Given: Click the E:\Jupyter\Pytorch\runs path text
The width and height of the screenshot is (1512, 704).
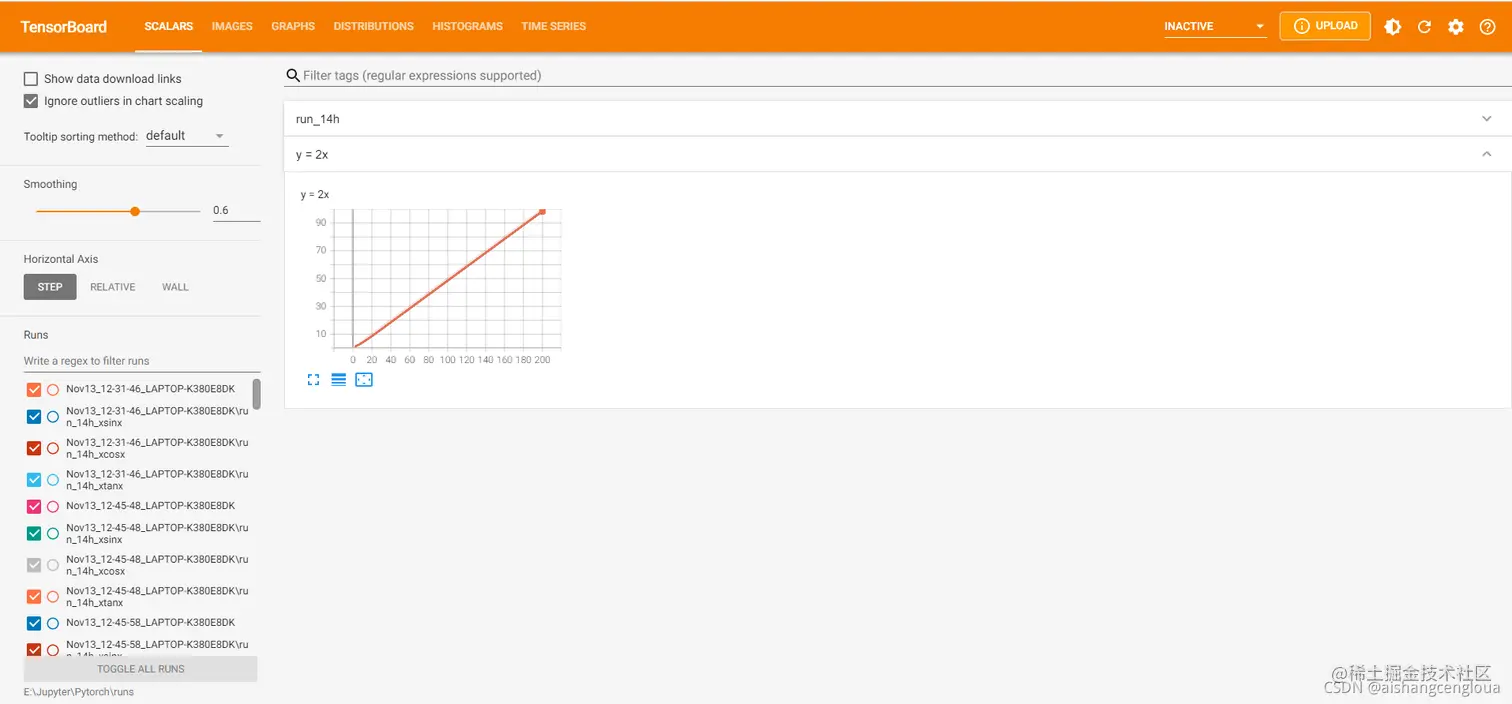Looking at the screenshot, I should [x=79, y=692].
